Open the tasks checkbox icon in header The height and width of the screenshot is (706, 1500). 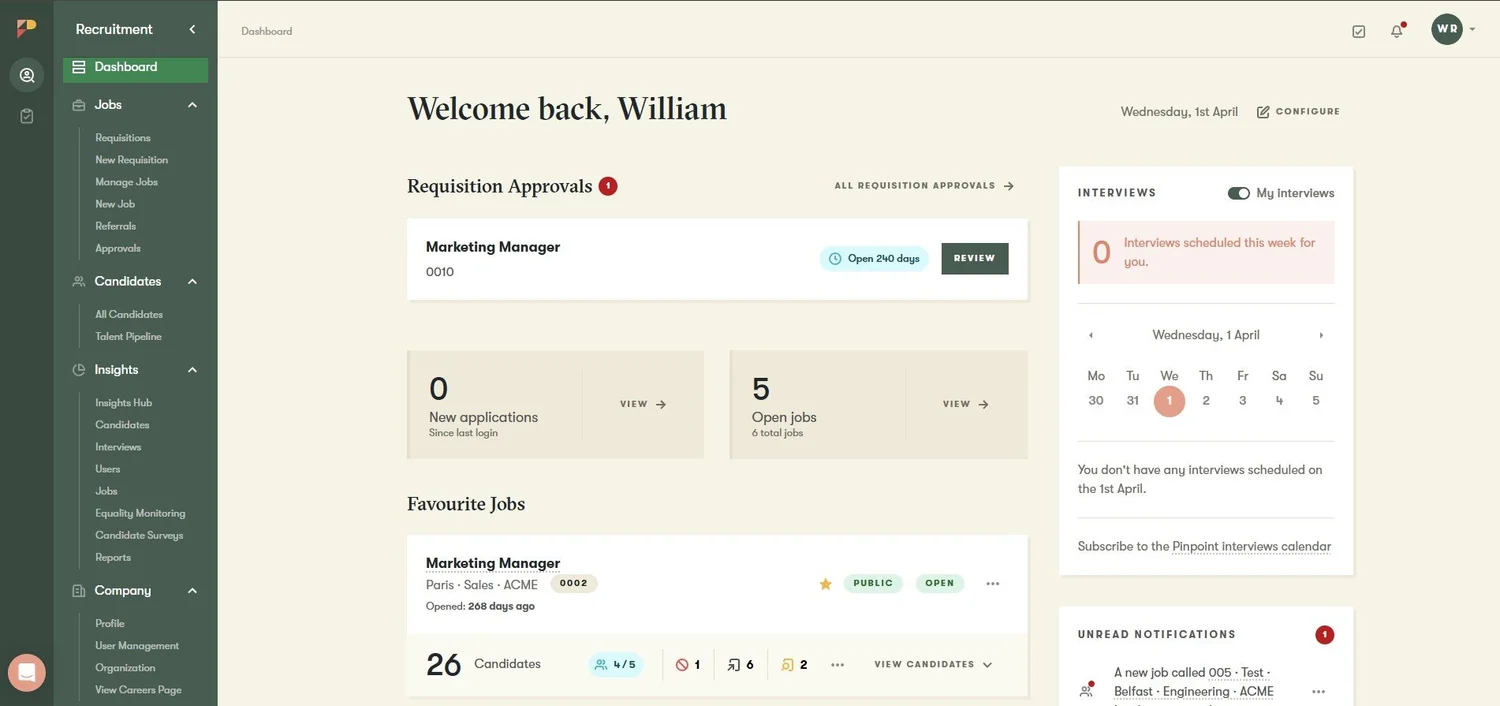(1358, 31)
